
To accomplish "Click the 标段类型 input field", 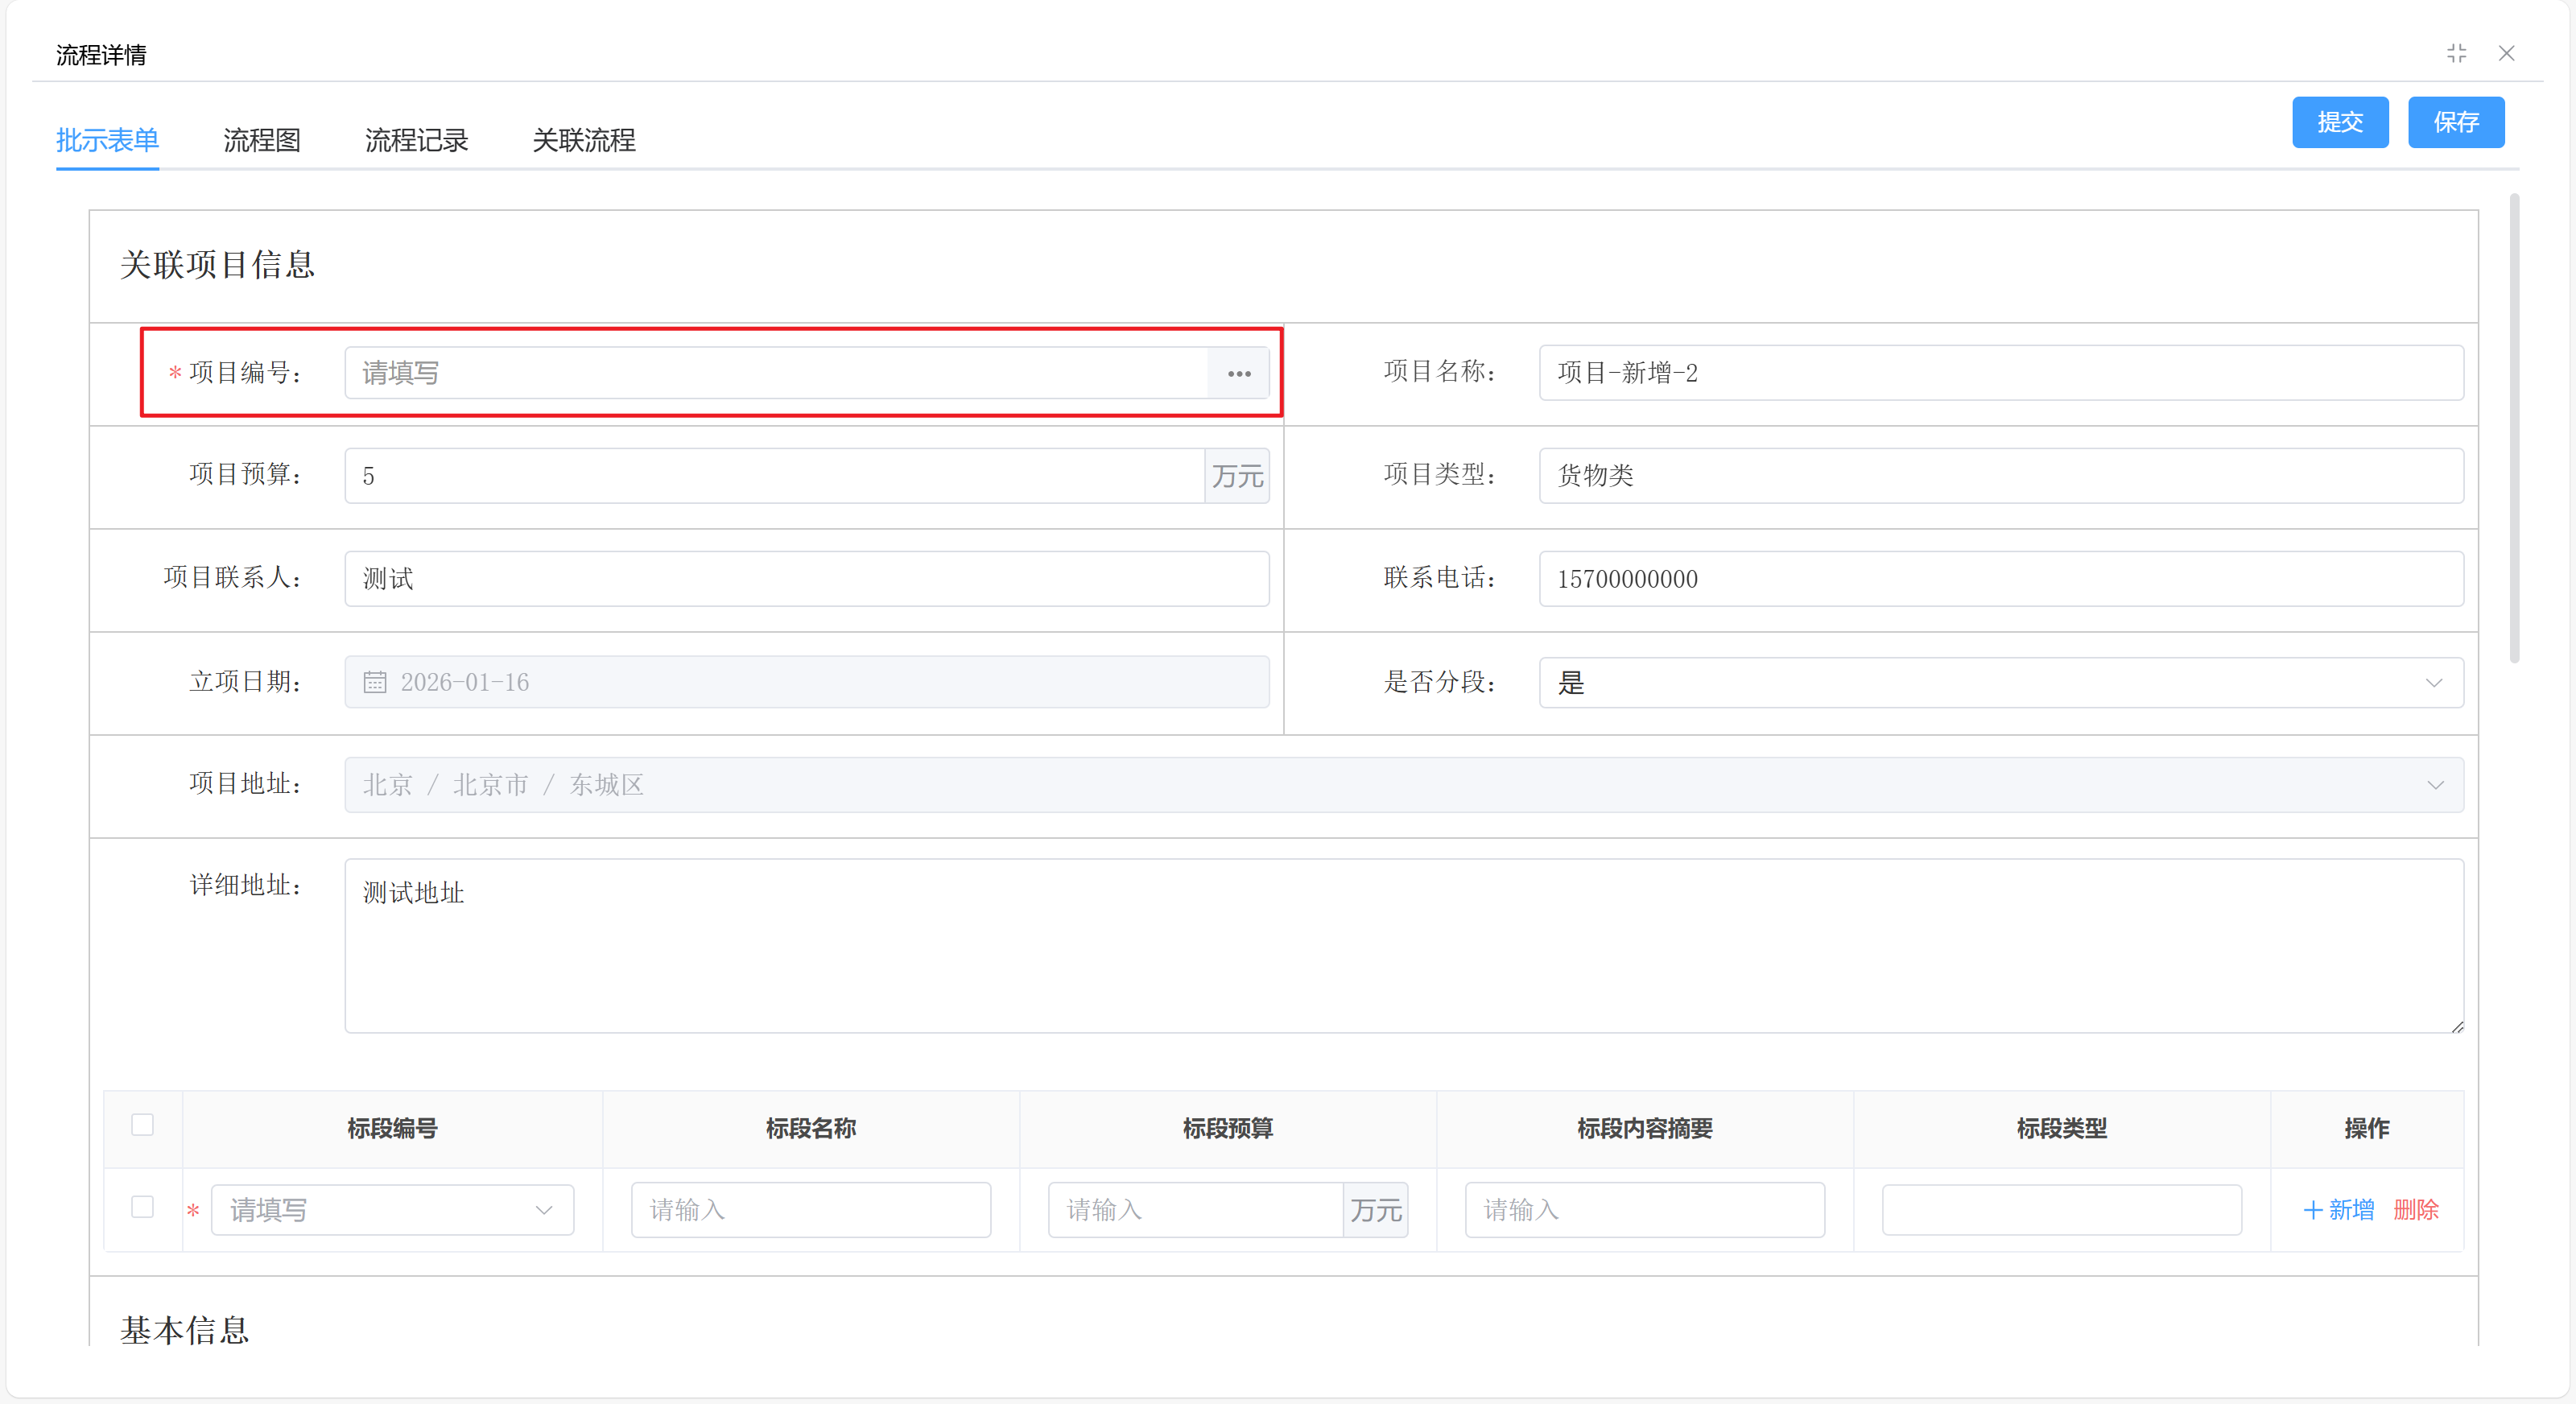I will 2062,1210.
